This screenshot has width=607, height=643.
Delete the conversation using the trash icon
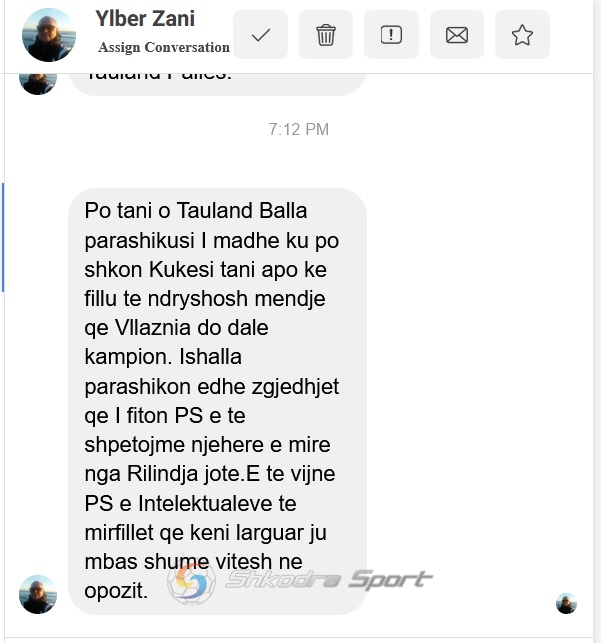click(x=326, y=35)
